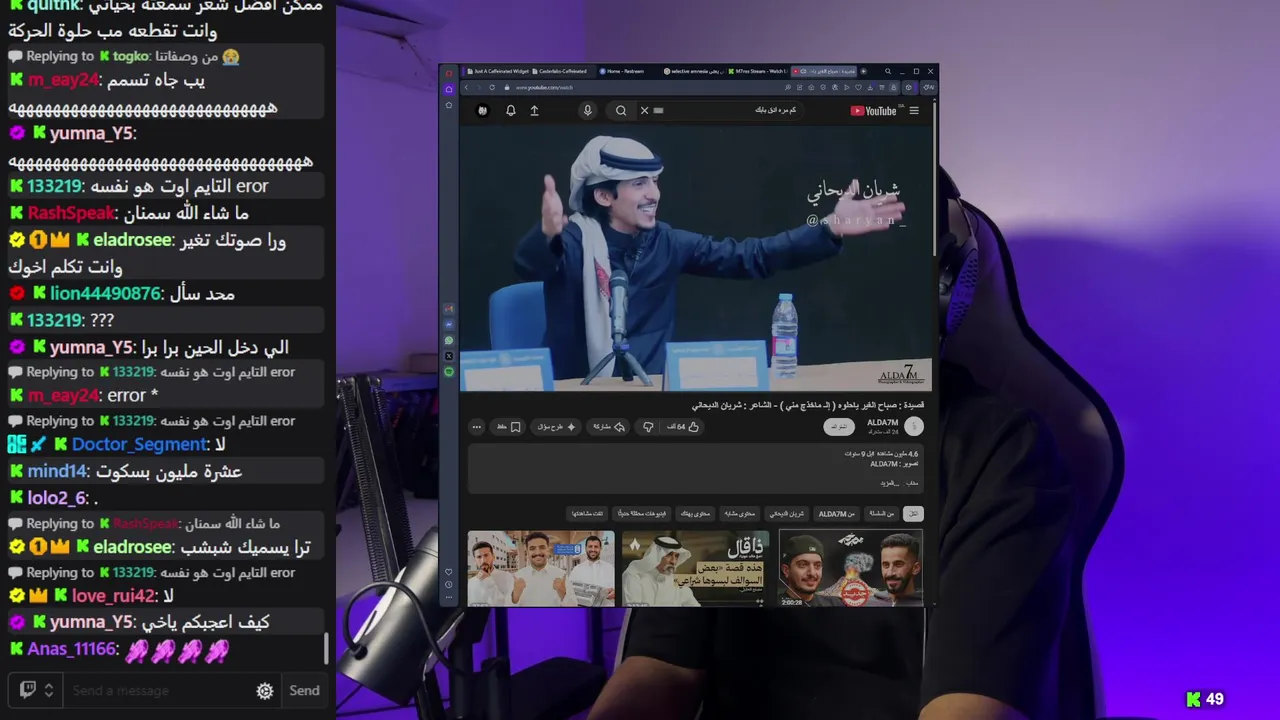The height and width of the screenshot is (720, 1280).
Task: Open the YouTube hamburger menu
Action: tap(914, 110)
